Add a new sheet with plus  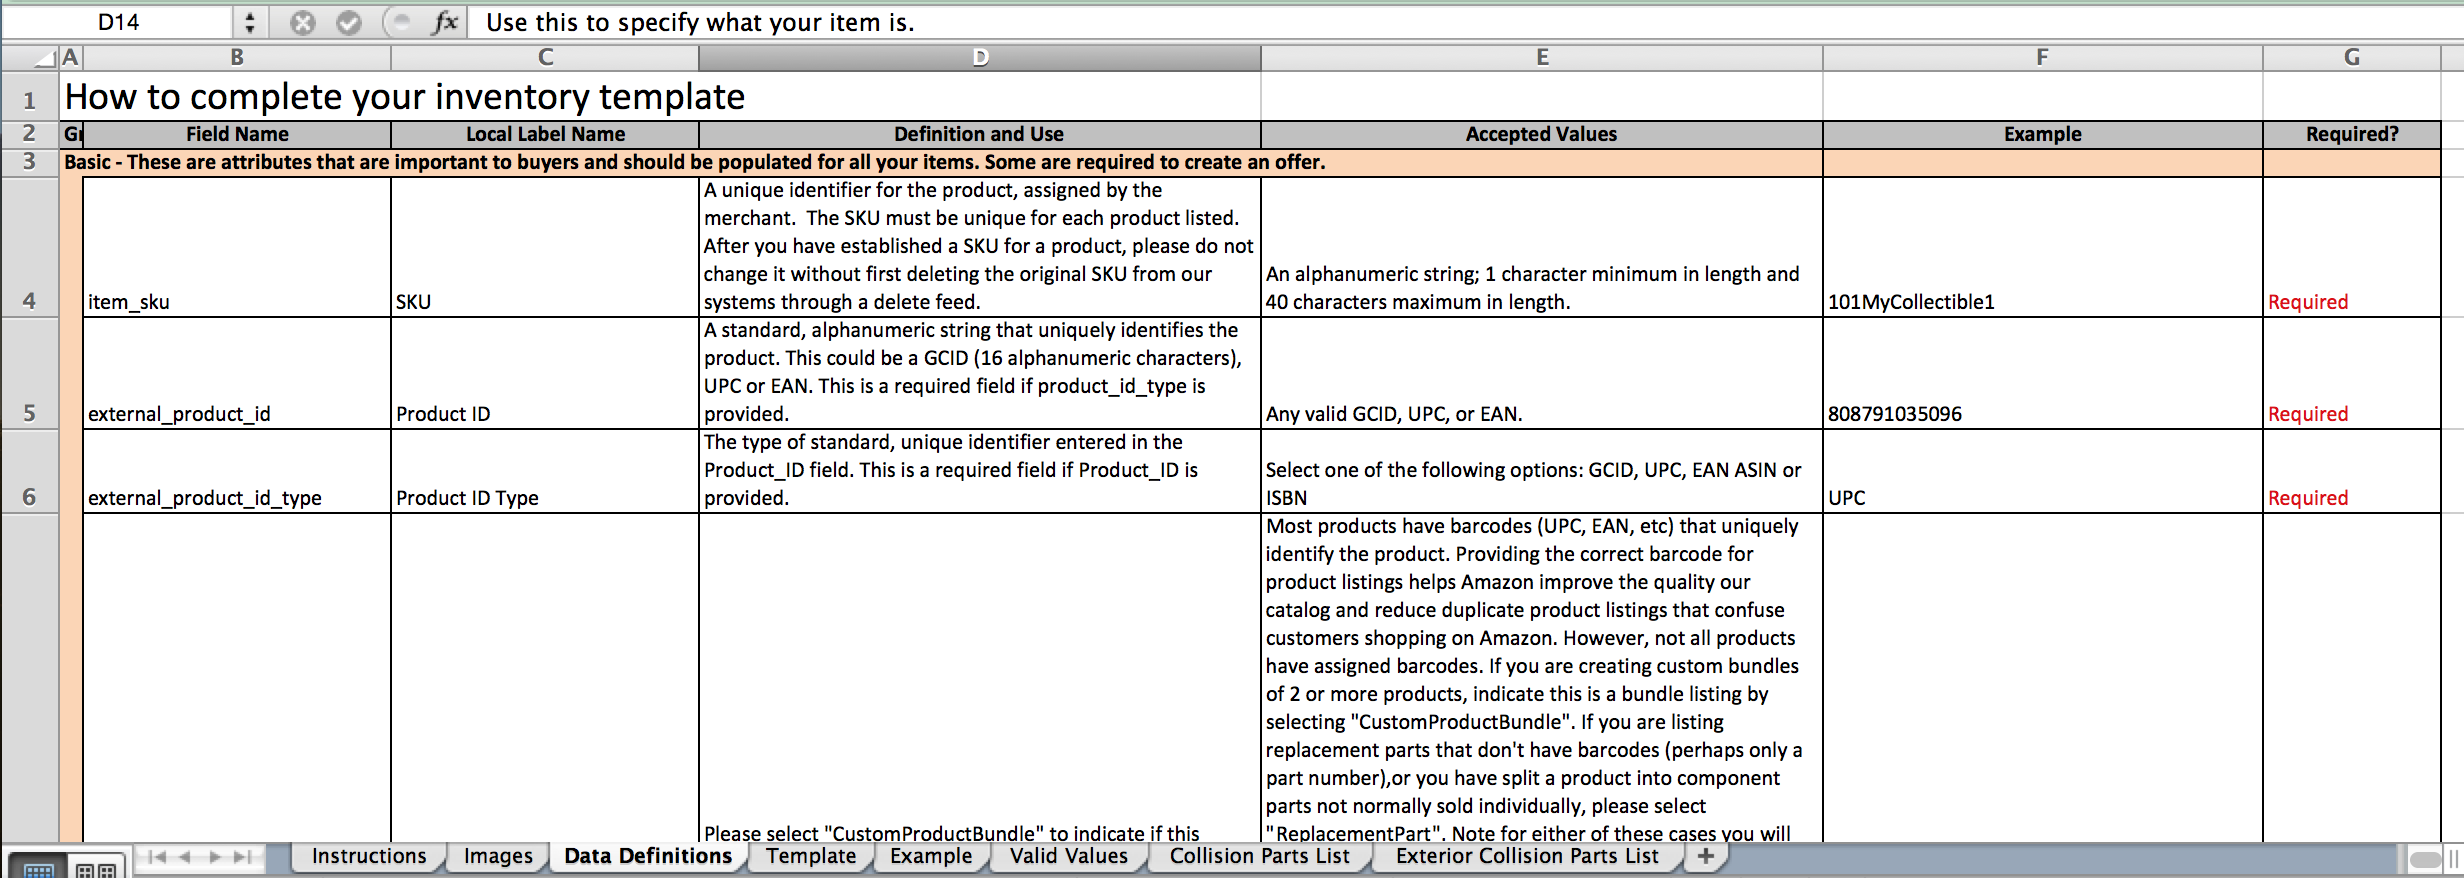point(1706,856)
